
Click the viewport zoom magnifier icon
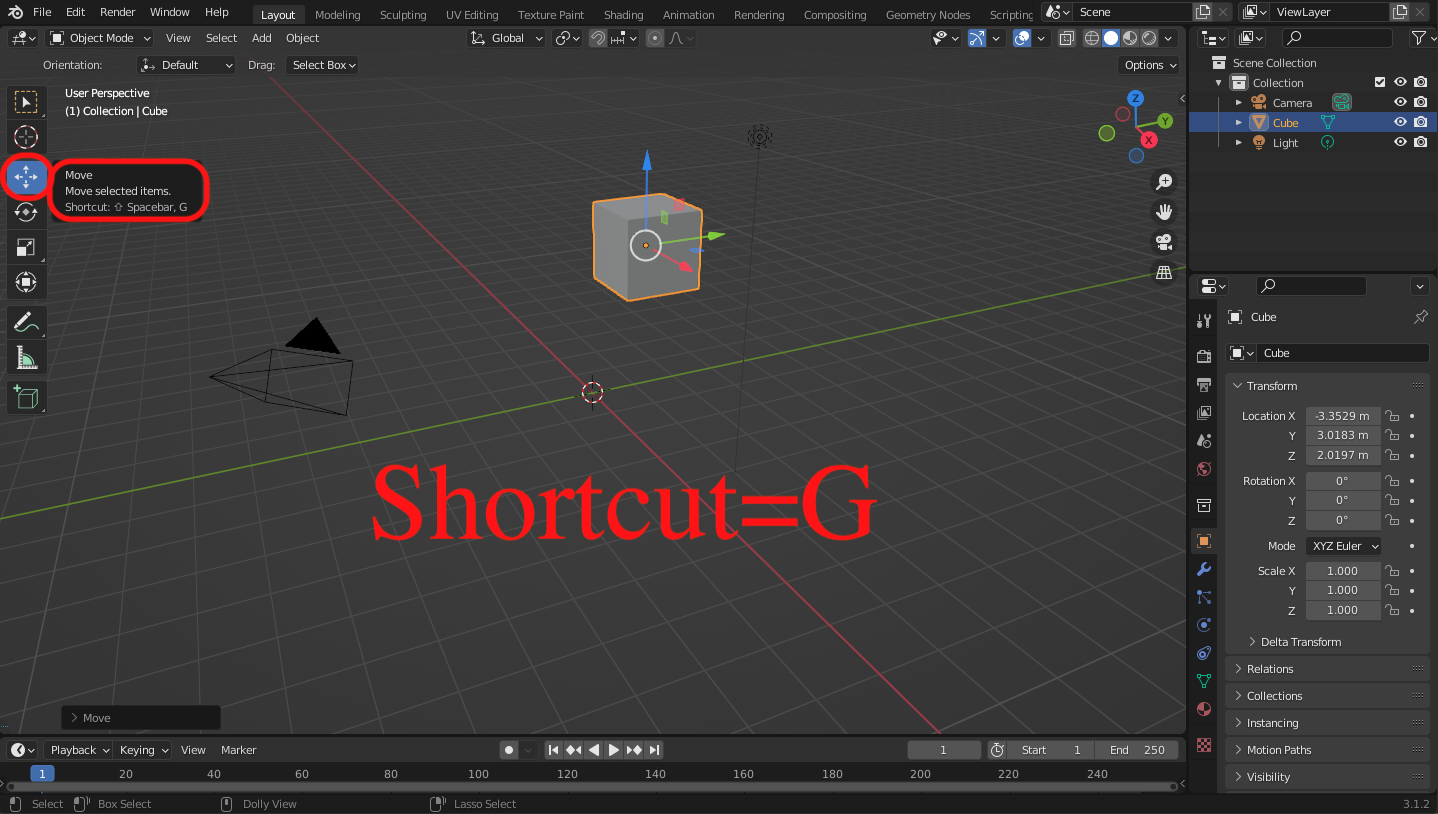click(1164, 182)
